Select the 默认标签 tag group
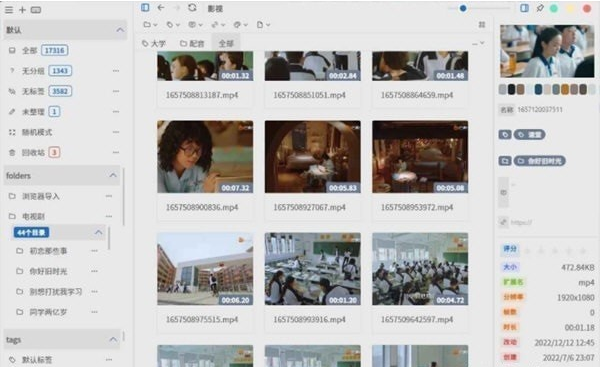Image resolution: width=601 pixels, height=367 pixels. click(x=31, y=360)
